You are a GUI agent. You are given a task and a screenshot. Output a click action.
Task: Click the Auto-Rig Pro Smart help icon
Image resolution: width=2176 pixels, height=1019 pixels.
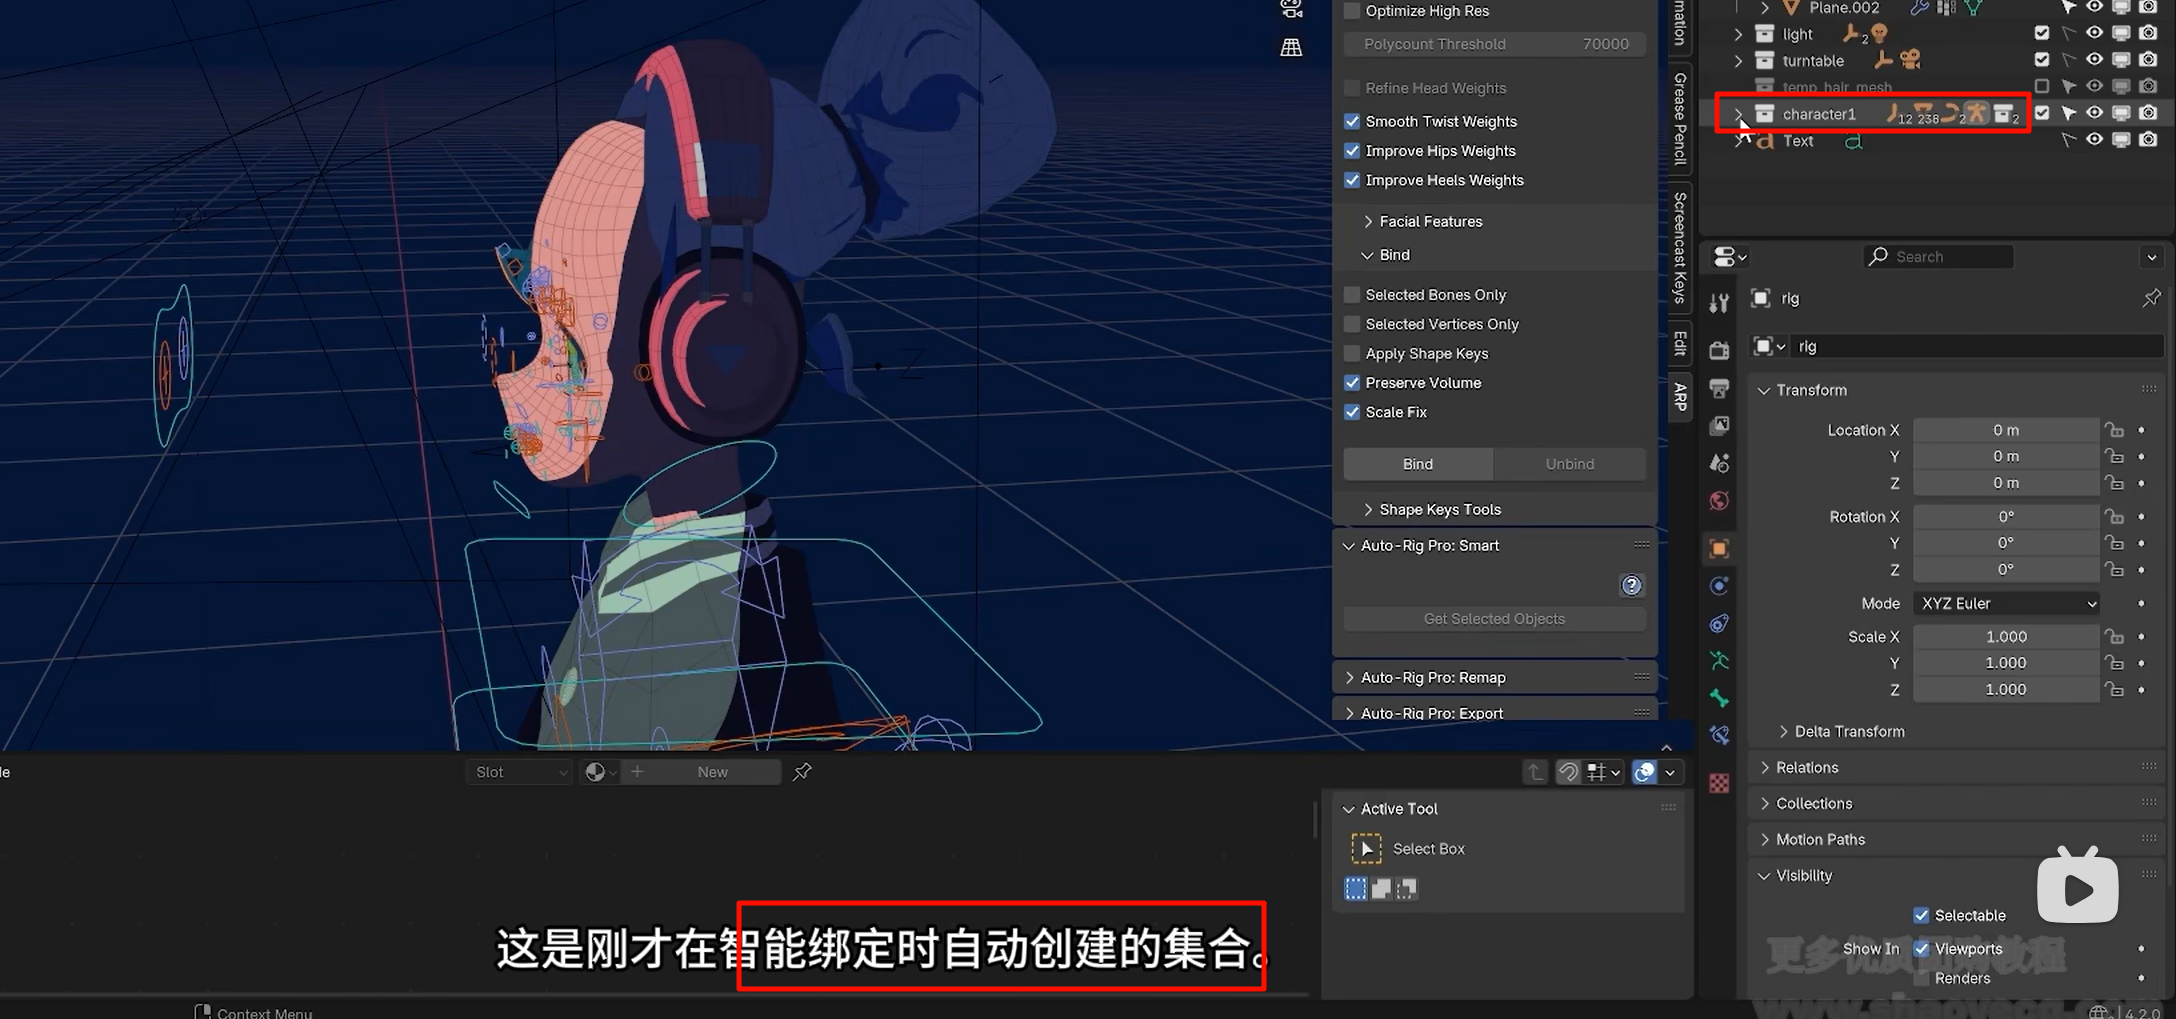coord(1631,585)
